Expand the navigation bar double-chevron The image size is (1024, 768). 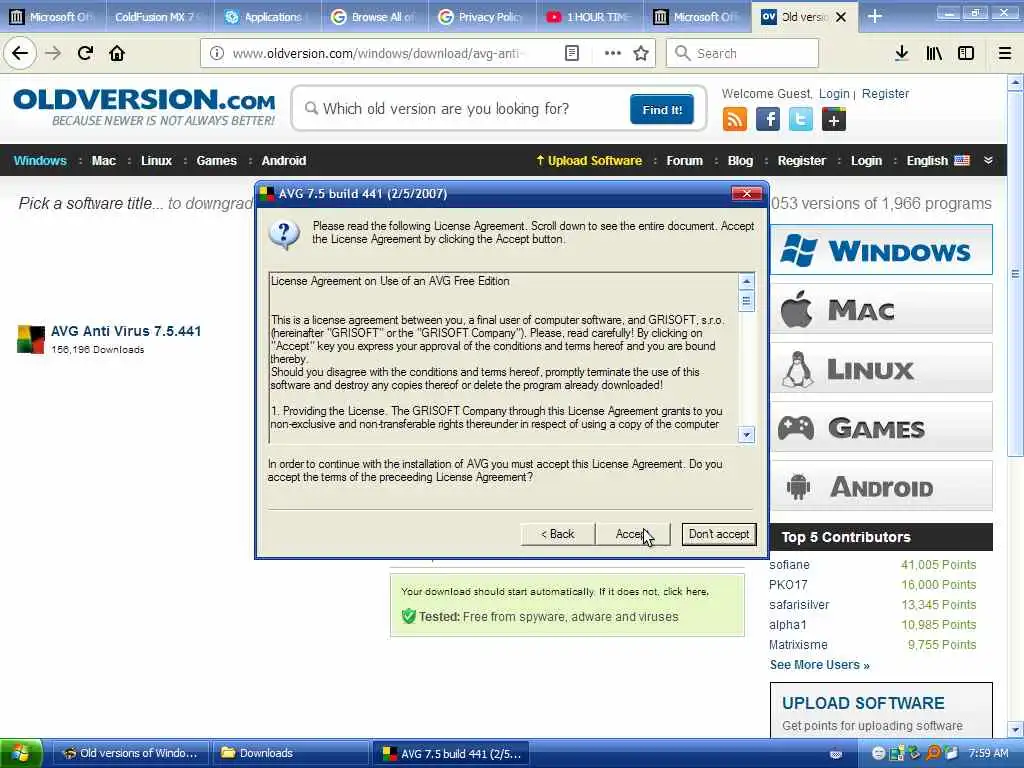coord(988,161)
